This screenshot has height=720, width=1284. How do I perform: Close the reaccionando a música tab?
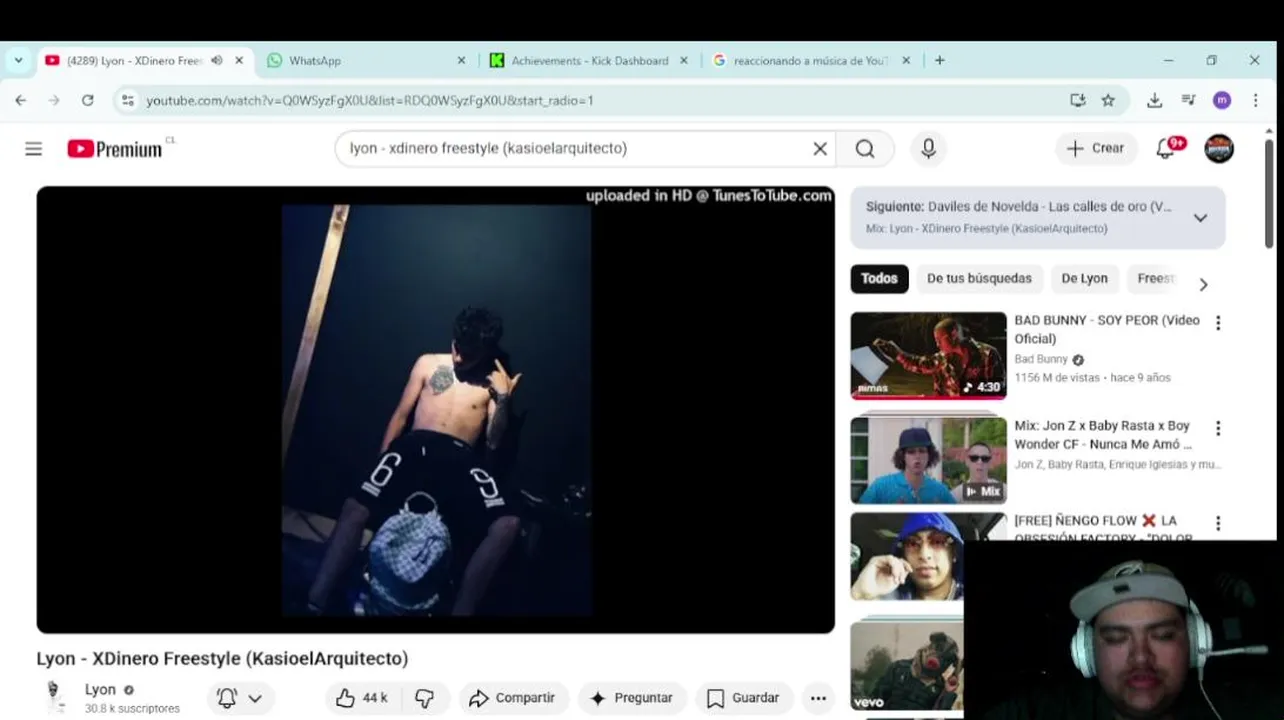tap(906, 60)
